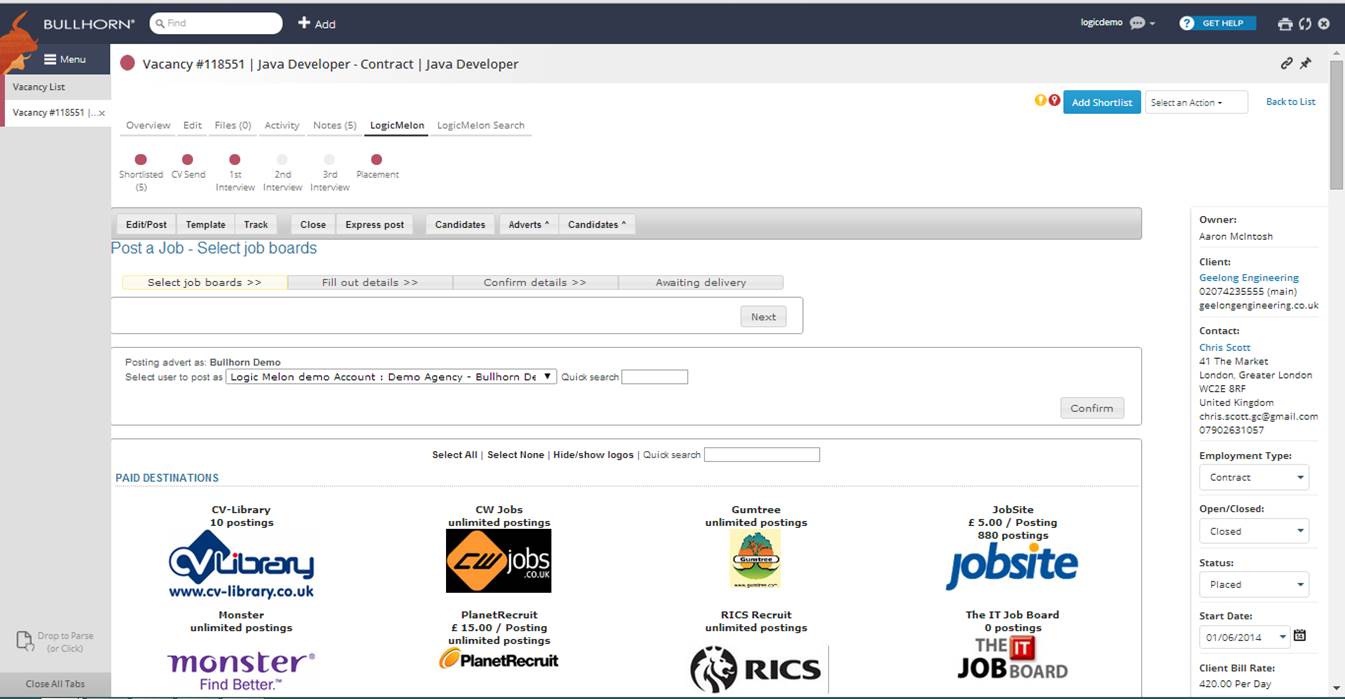Screen dimensions: 1345x699
Task: Click the 3rd Interview stage dot
Action: pyautogui.click(x=329, y=159)
